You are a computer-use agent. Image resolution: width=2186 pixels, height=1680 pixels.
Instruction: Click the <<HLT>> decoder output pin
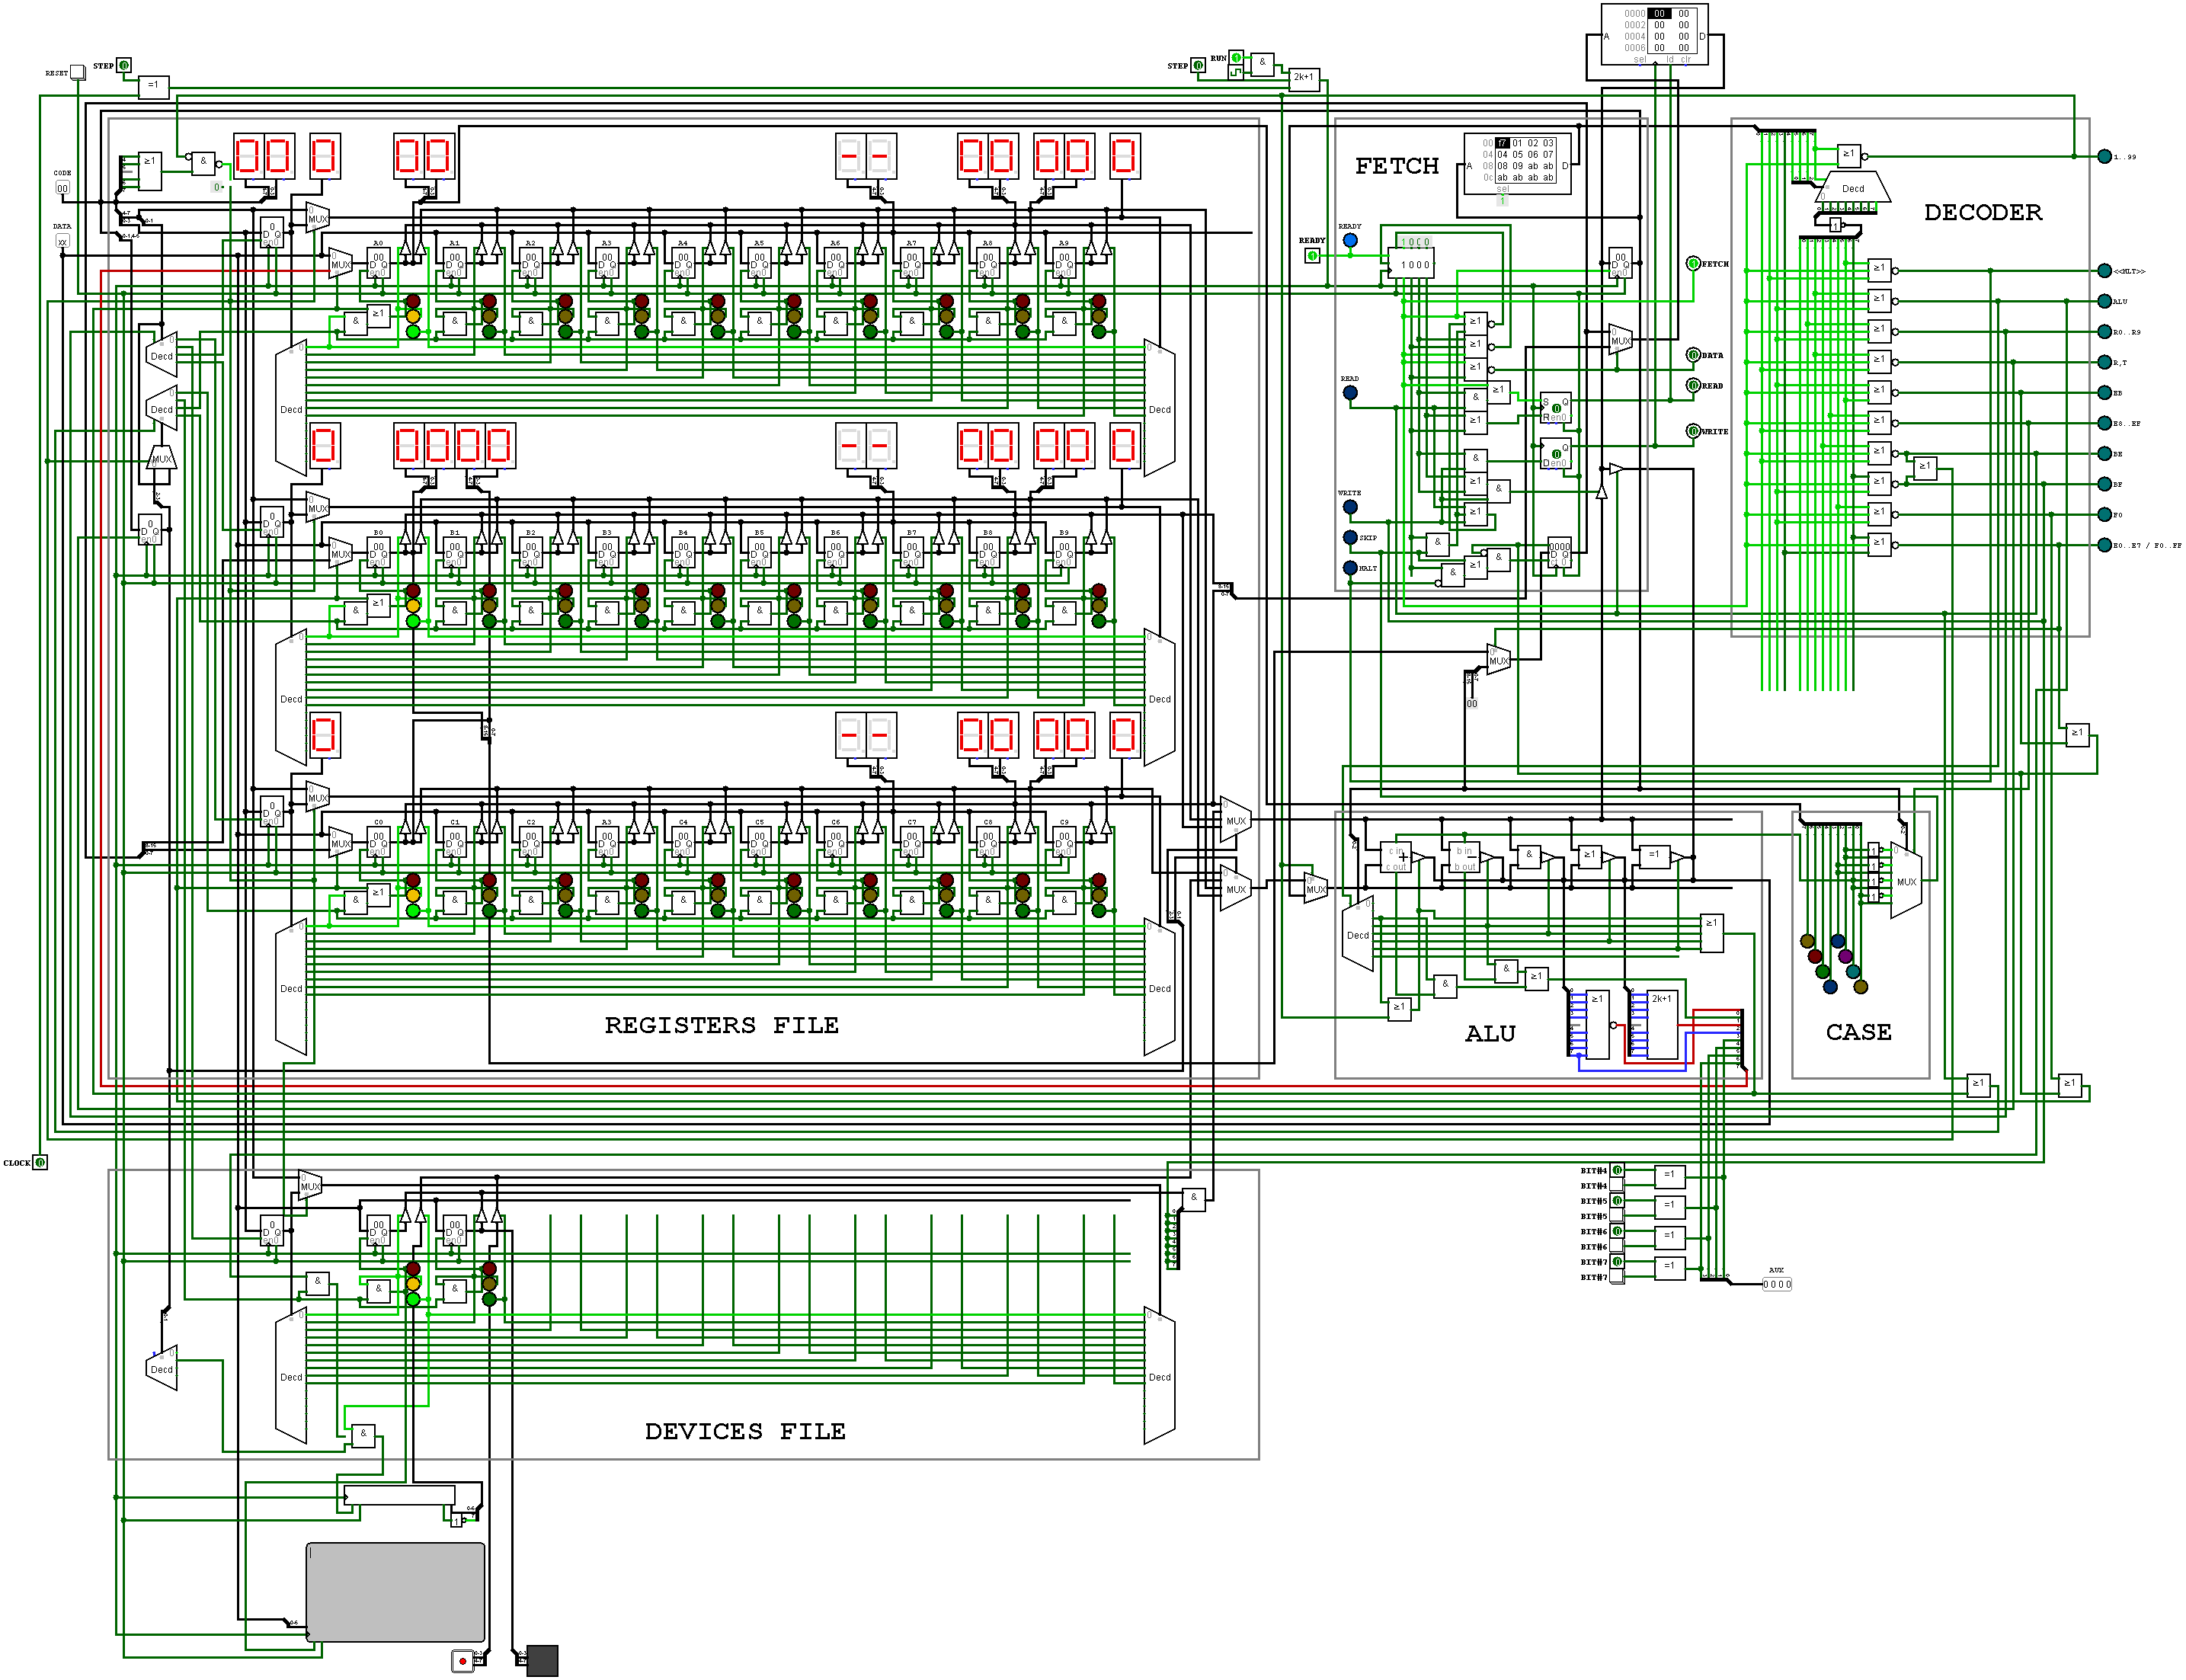point(2104,271)
